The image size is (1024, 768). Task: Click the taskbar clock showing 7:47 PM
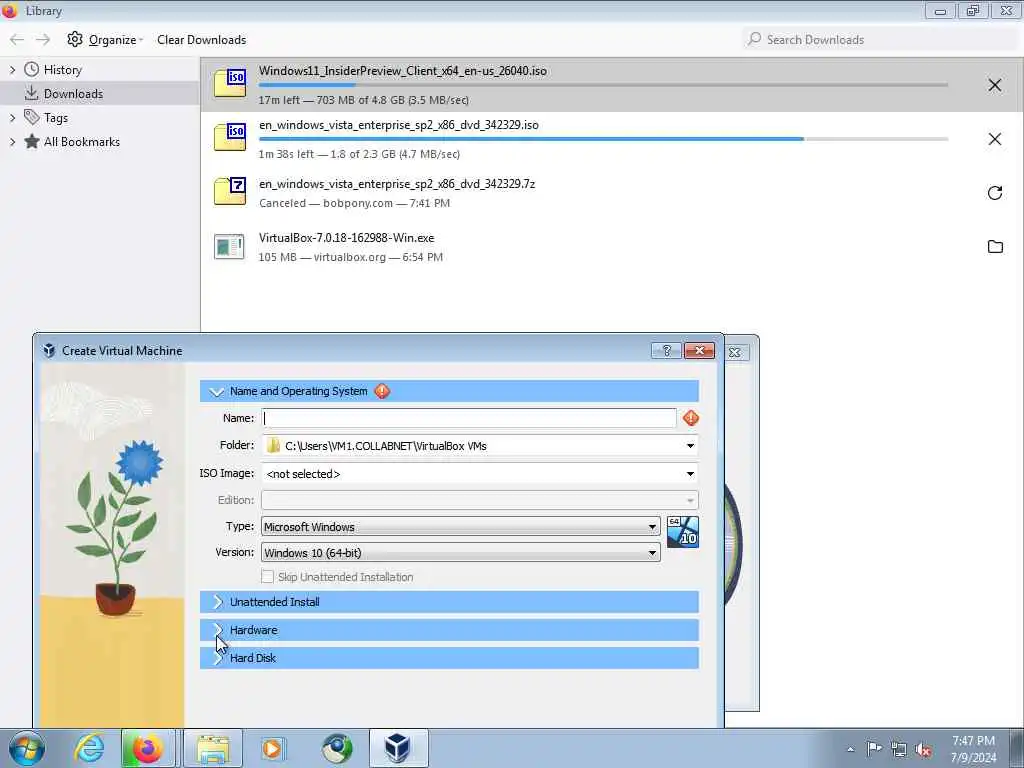click(973, 749)
